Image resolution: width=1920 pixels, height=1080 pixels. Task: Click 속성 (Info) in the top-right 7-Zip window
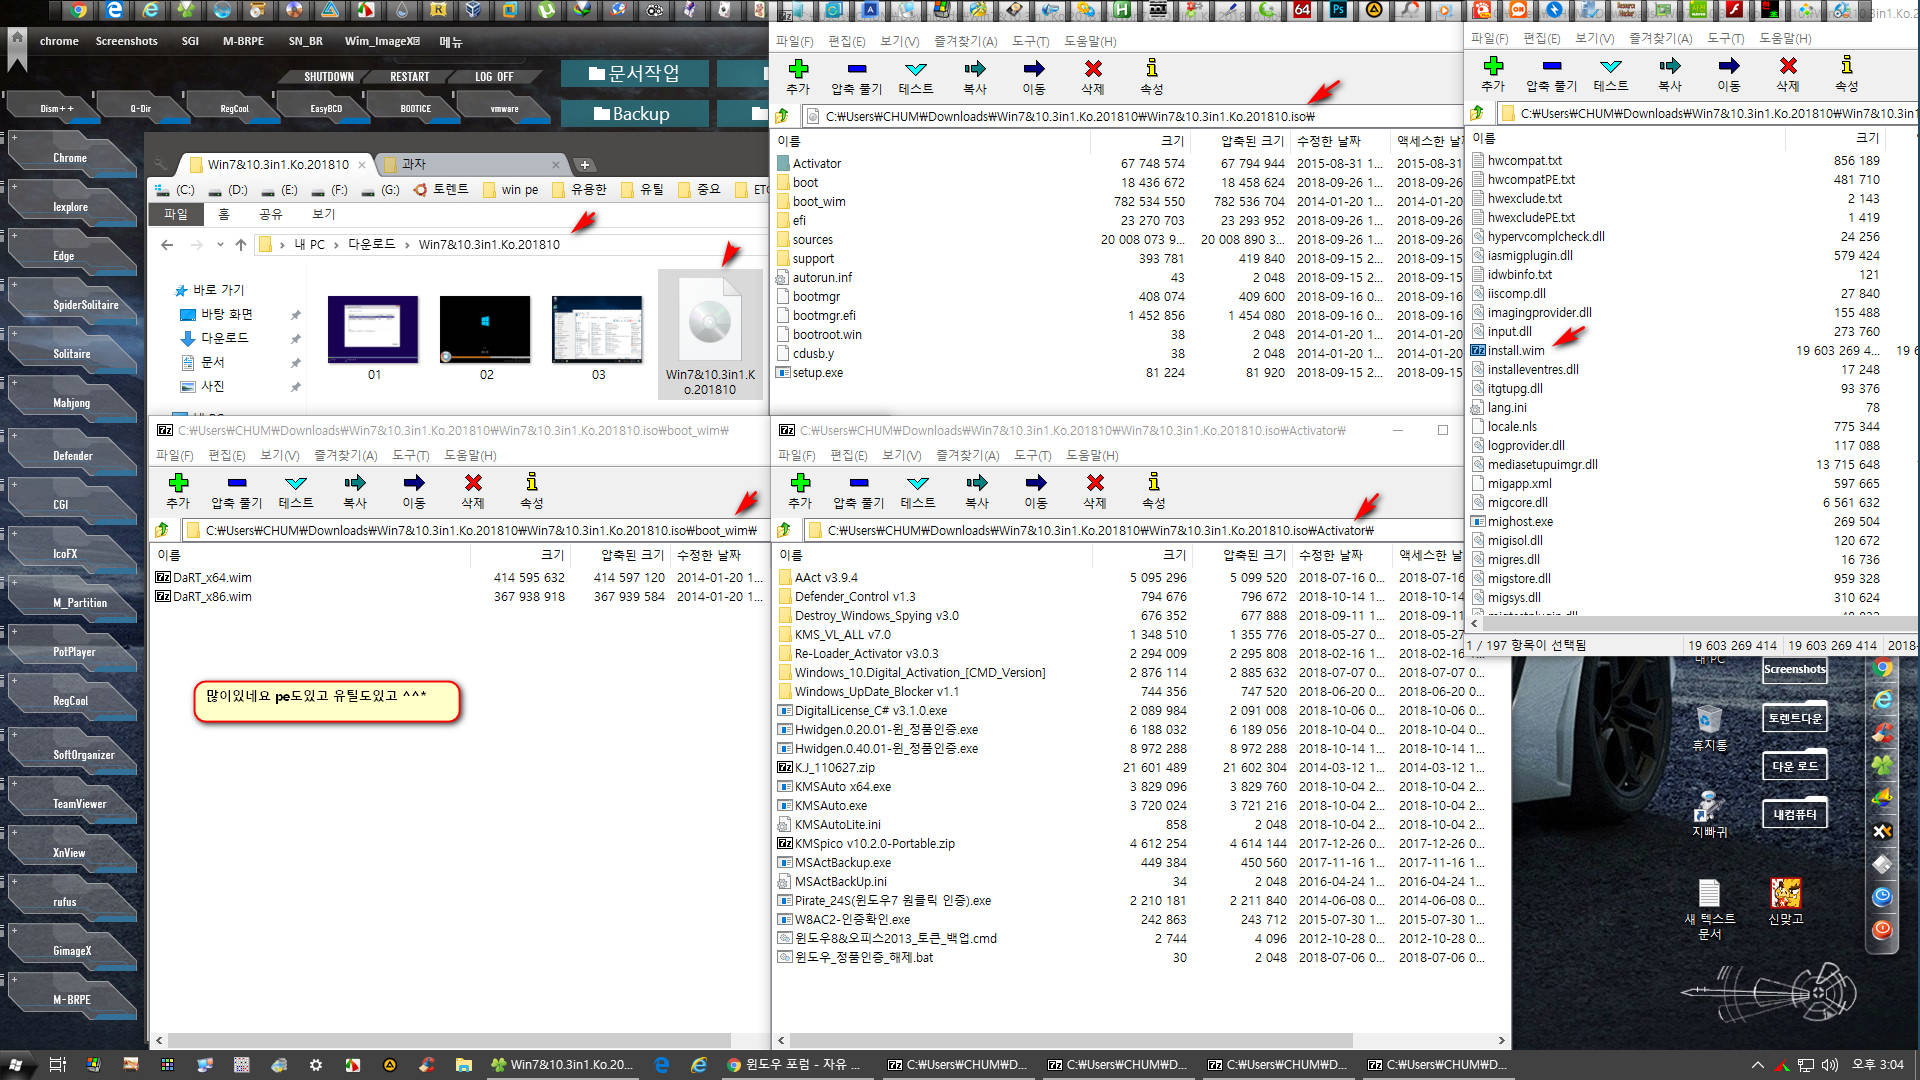1847,74
